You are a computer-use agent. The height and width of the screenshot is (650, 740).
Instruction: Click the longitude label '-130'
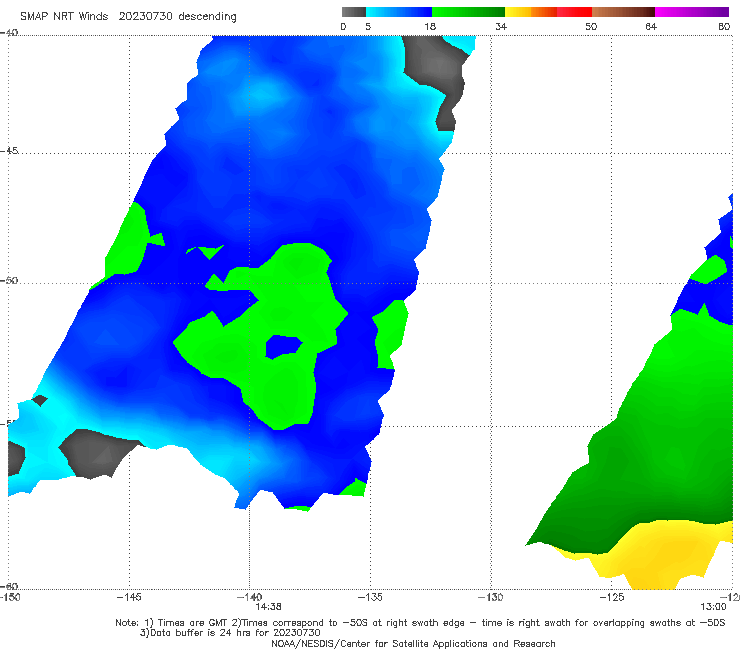[x=490, y=597]
